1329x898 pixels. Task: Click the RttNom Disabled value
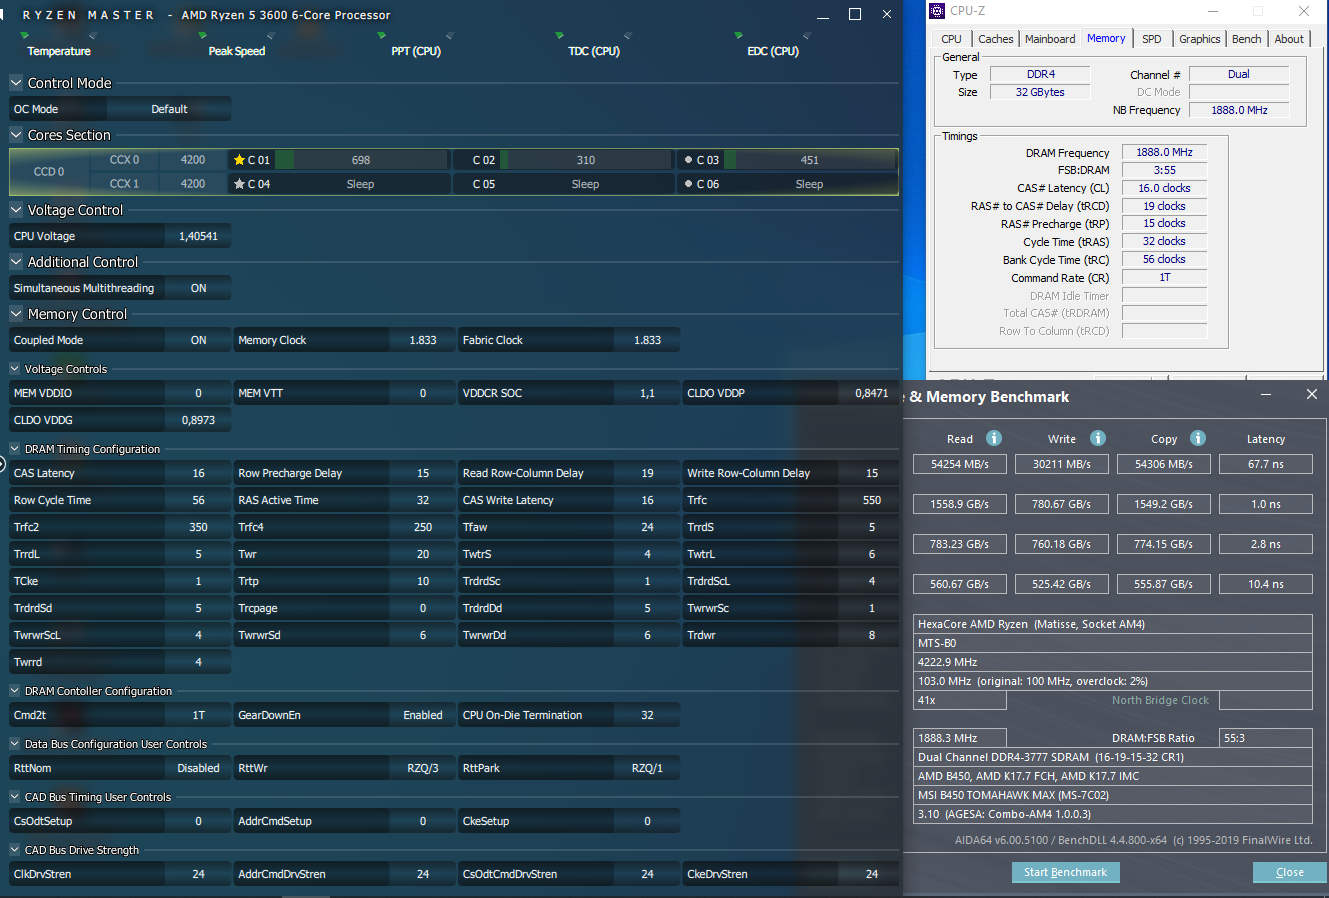tap(198, 768)
